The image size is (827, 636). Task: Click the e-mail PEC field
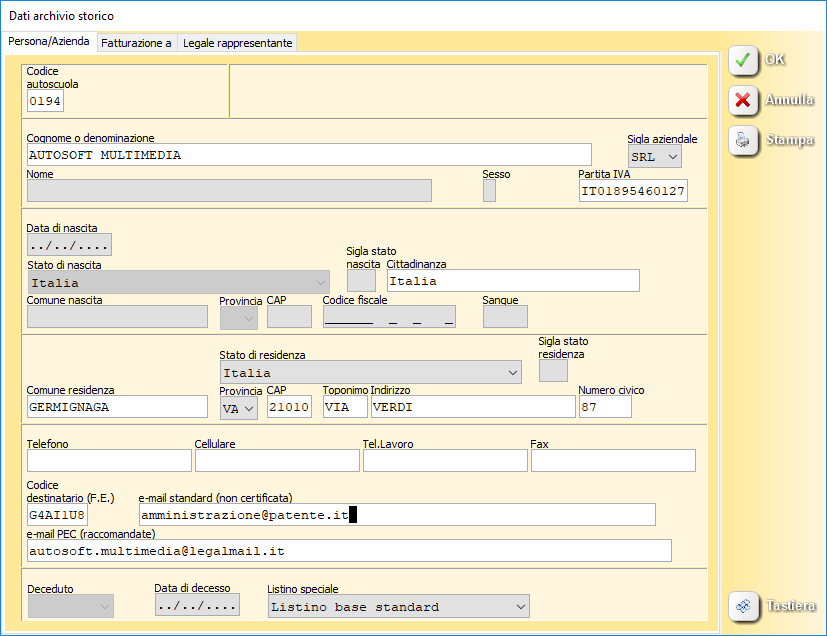(x=349, y=551)
